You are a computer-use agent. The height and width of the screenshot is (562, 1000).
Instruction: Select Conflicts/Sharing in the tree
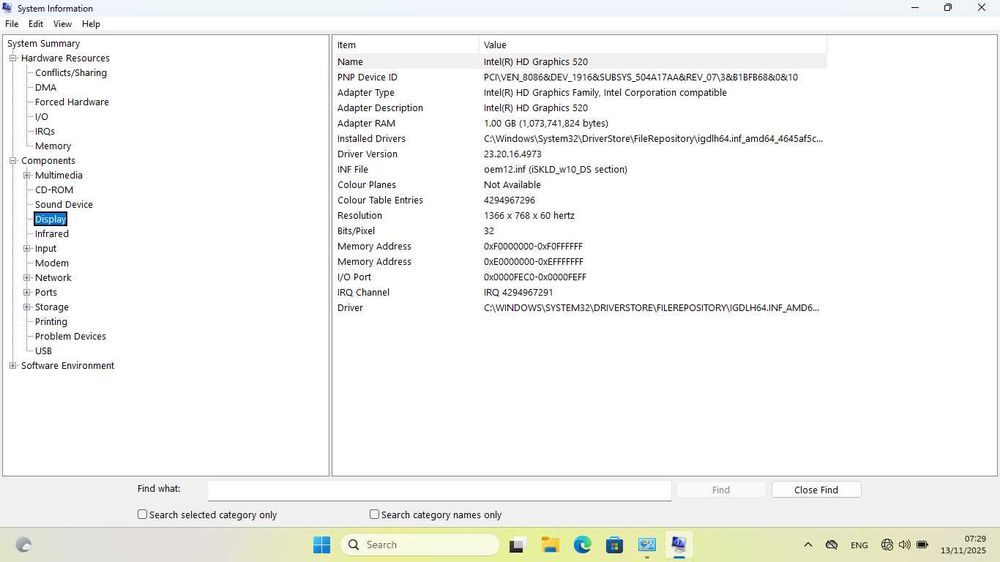point(71,73)
